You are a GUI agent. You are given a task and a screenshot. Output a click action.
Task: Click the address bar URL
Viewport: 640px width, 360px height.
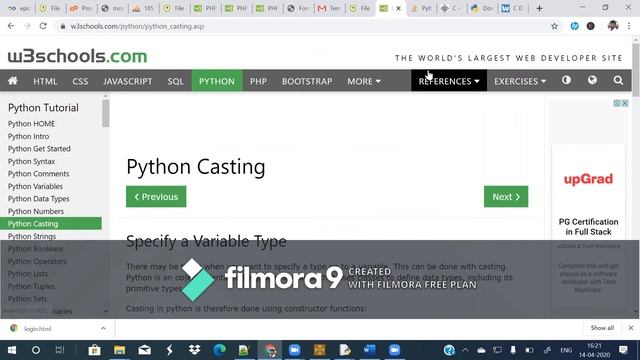[137, 26]
